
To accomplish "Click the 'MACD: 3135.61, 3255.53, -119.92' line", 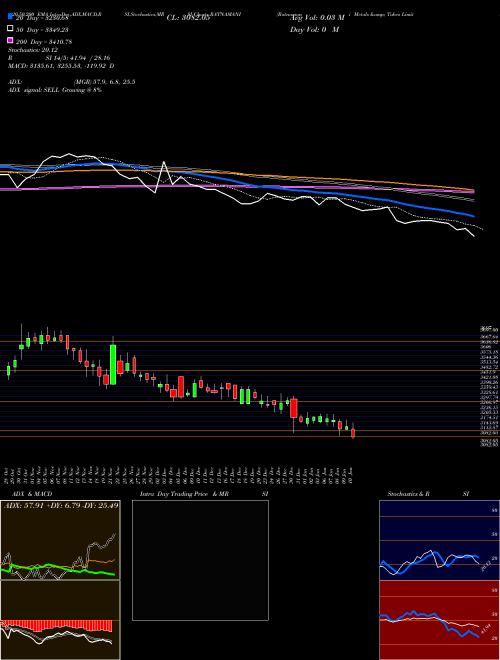I will coord(61,66).
